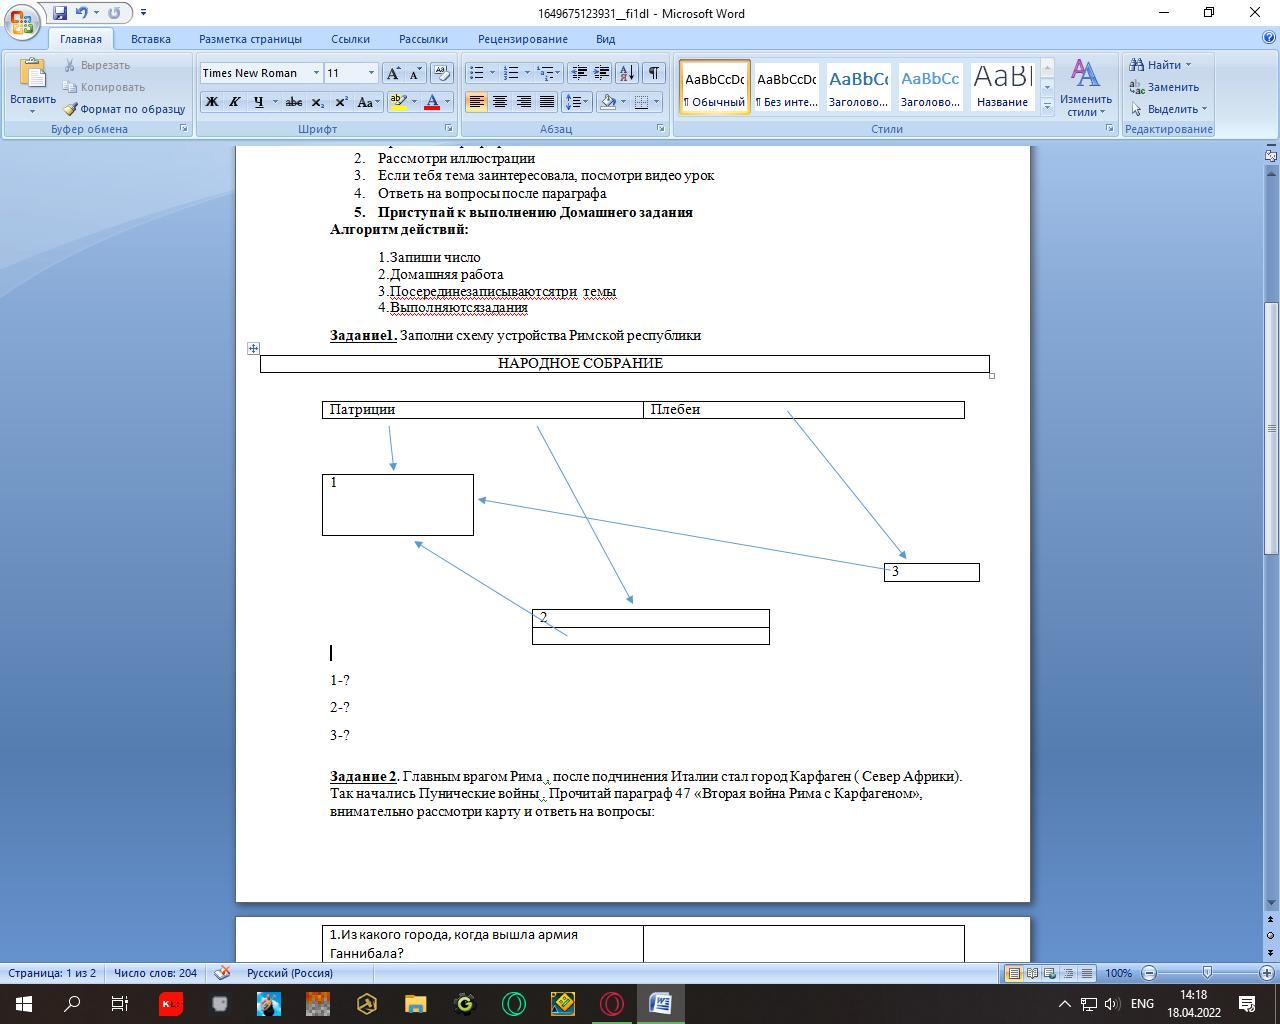Image resolution: width=1280 pixels, height=1024 pixels.
Task: Click the Заменить button
Action: pyautogui.click(x=1165, y=87)
